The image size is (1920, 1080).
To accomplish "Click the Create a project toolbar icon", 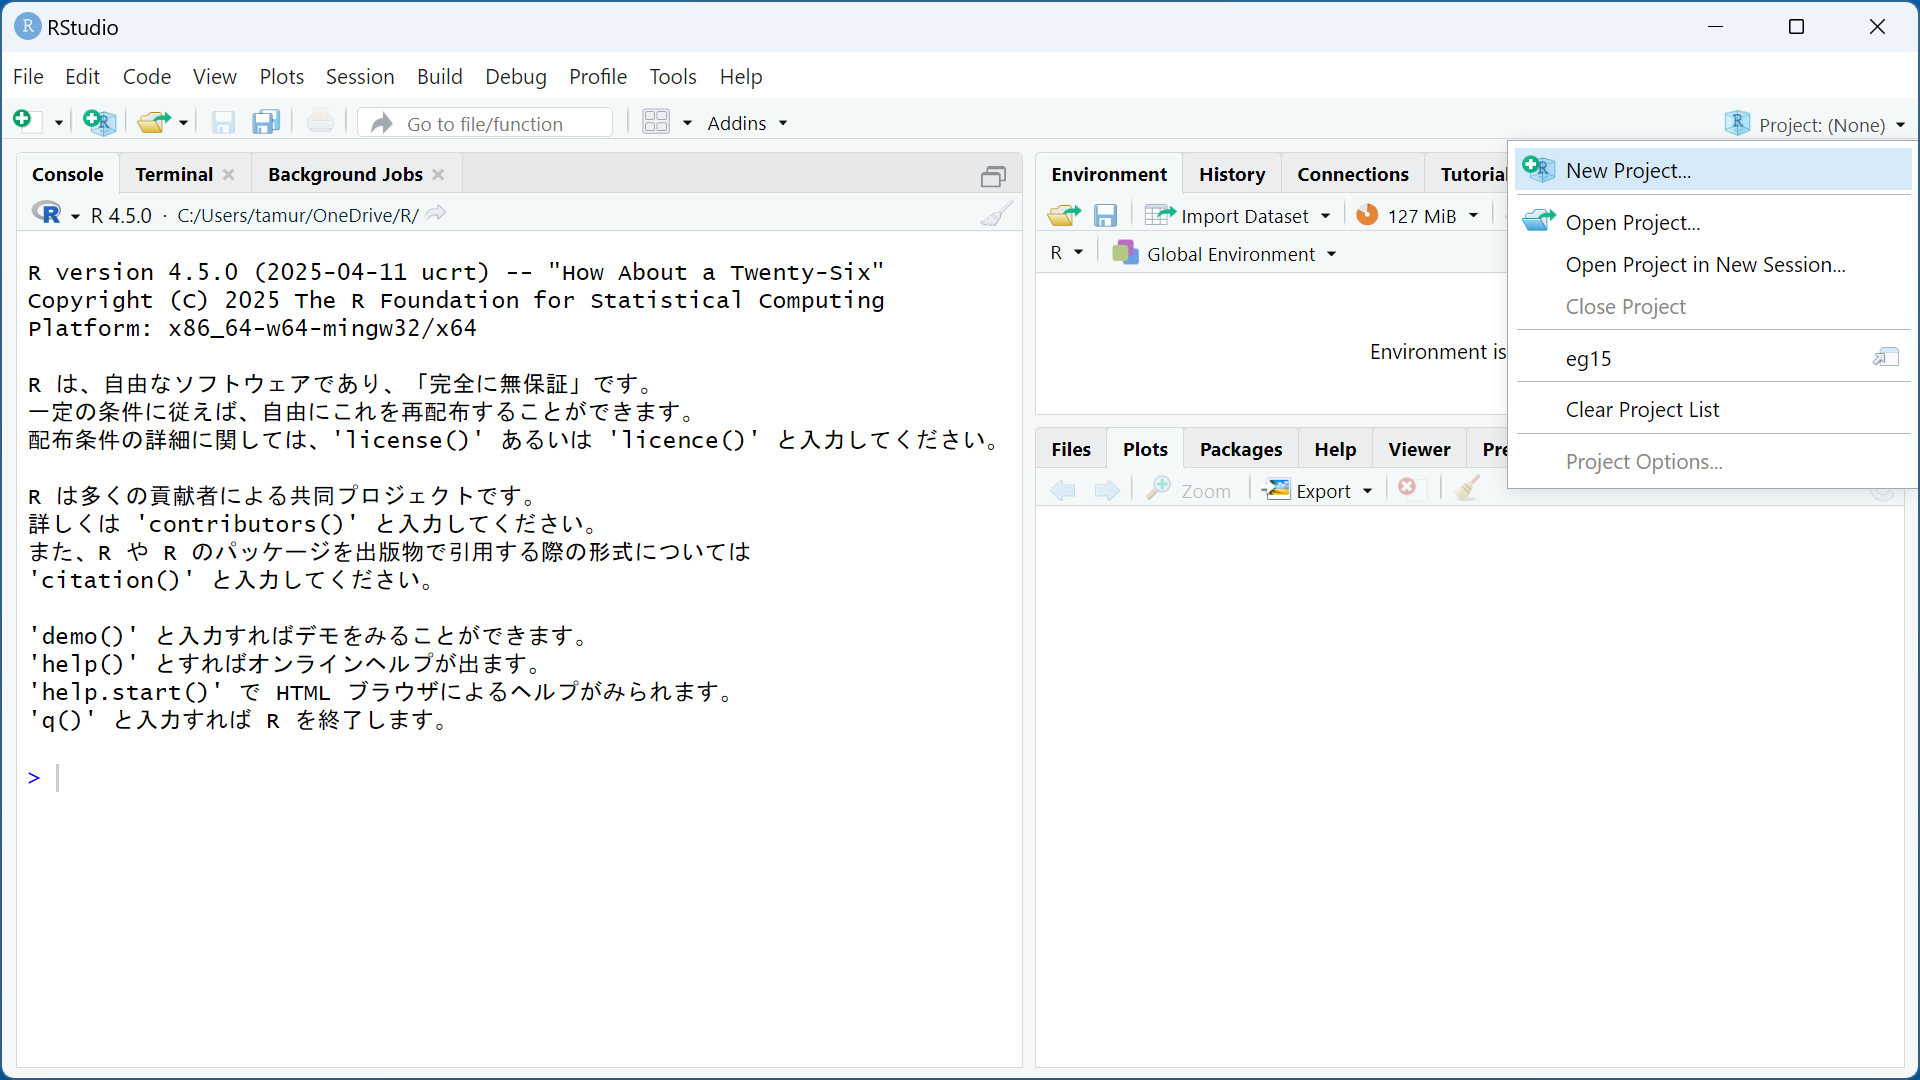I will [x=99, y=122].
